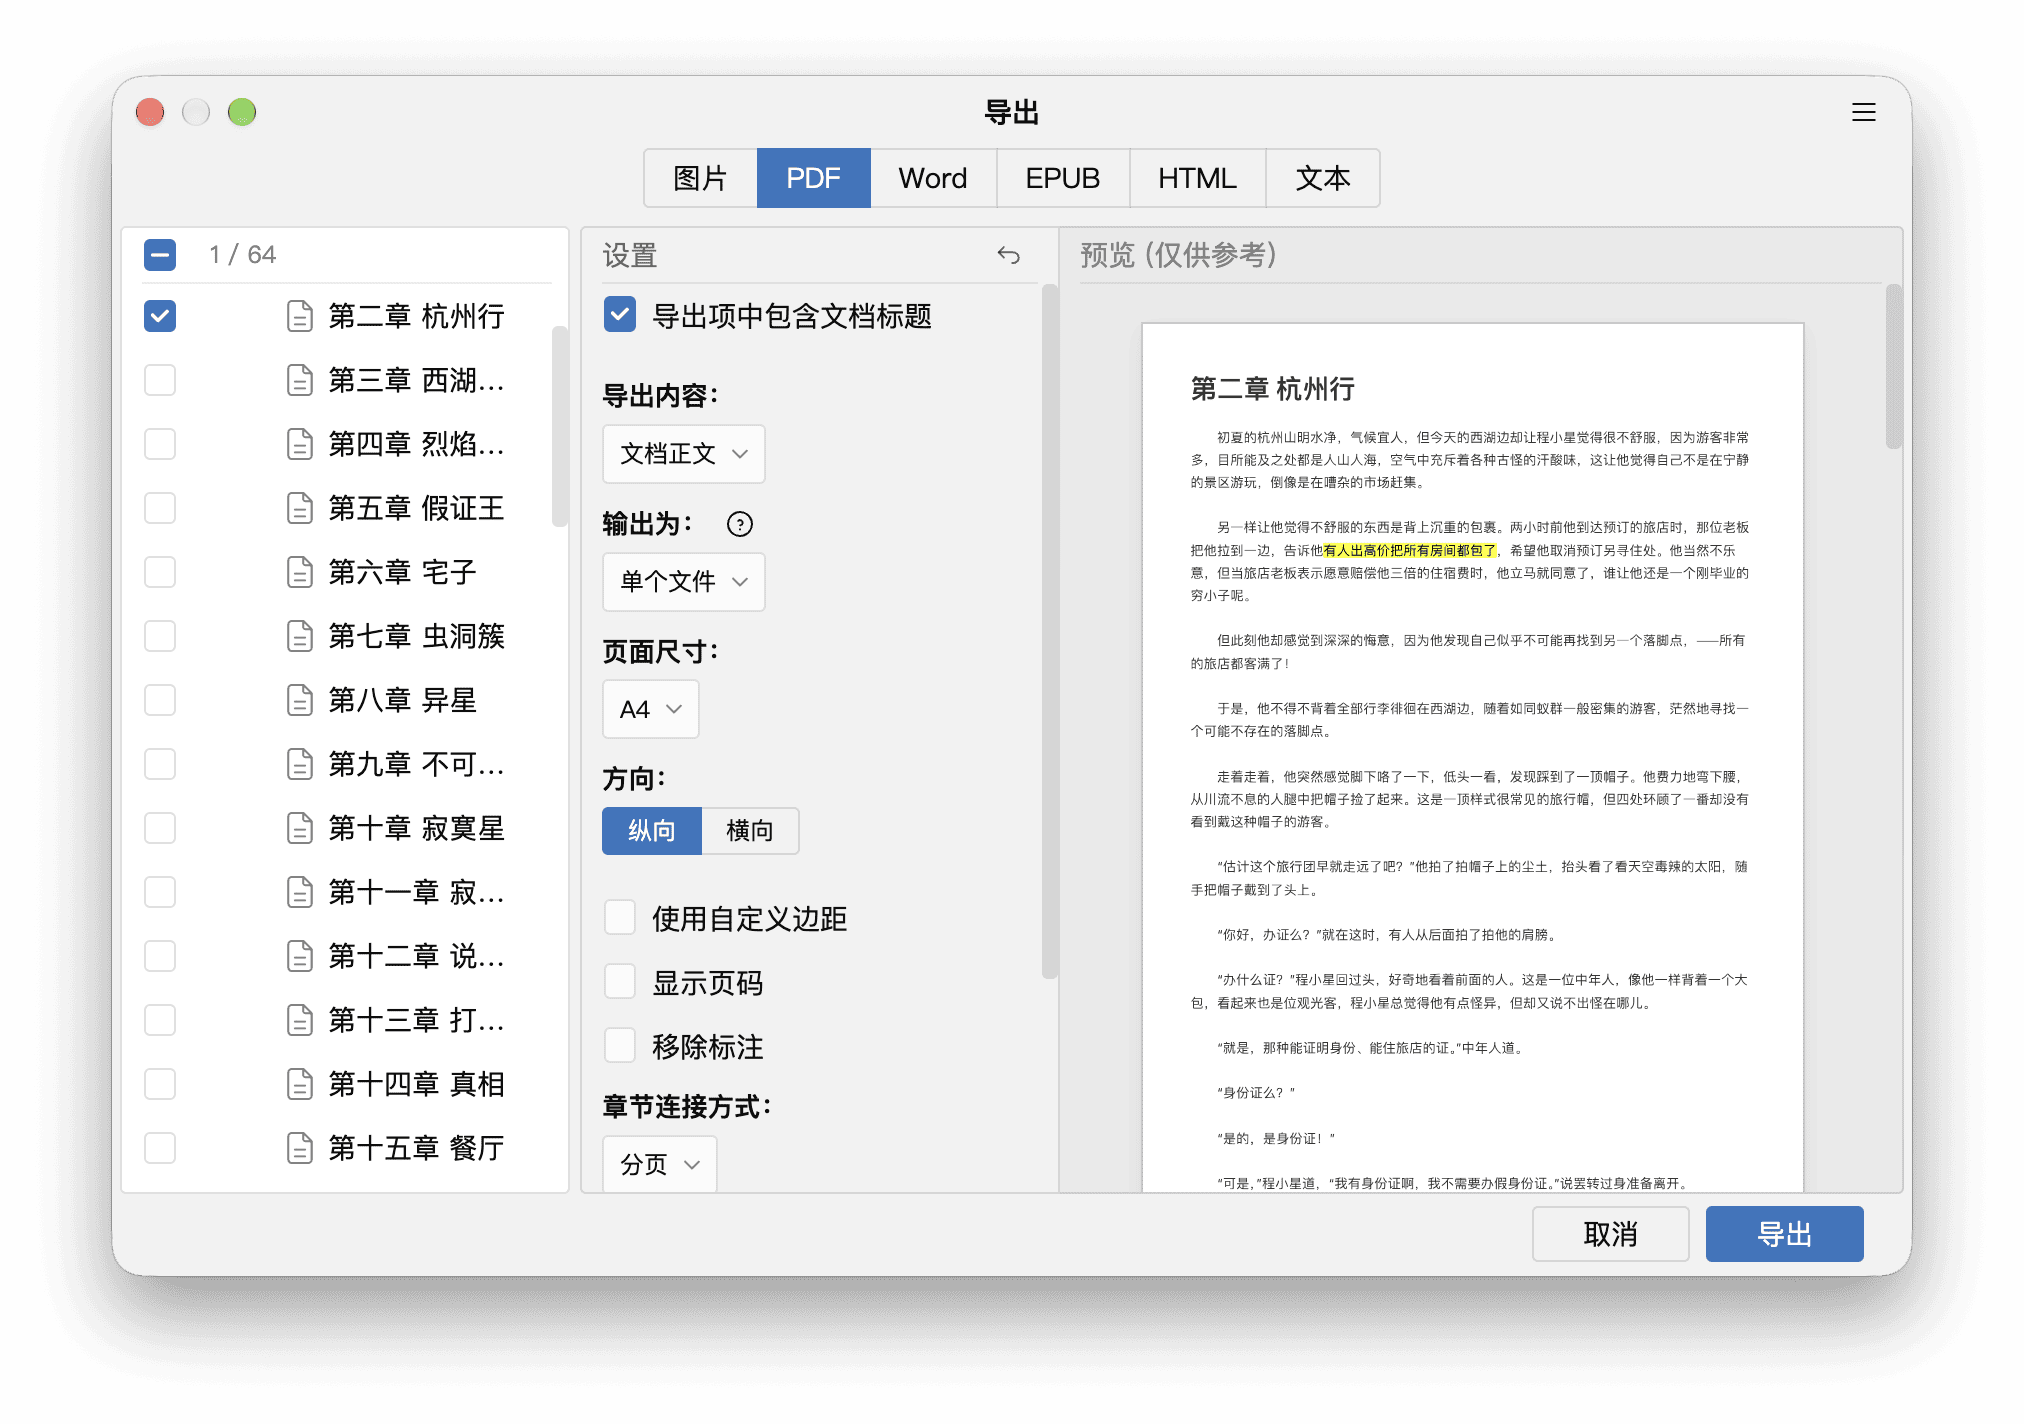Viewport: 2024px width, 1424px height.
Task: Check the 第十二章 说 checkbox
Action: pyautogui.click(x=160, y=956)
